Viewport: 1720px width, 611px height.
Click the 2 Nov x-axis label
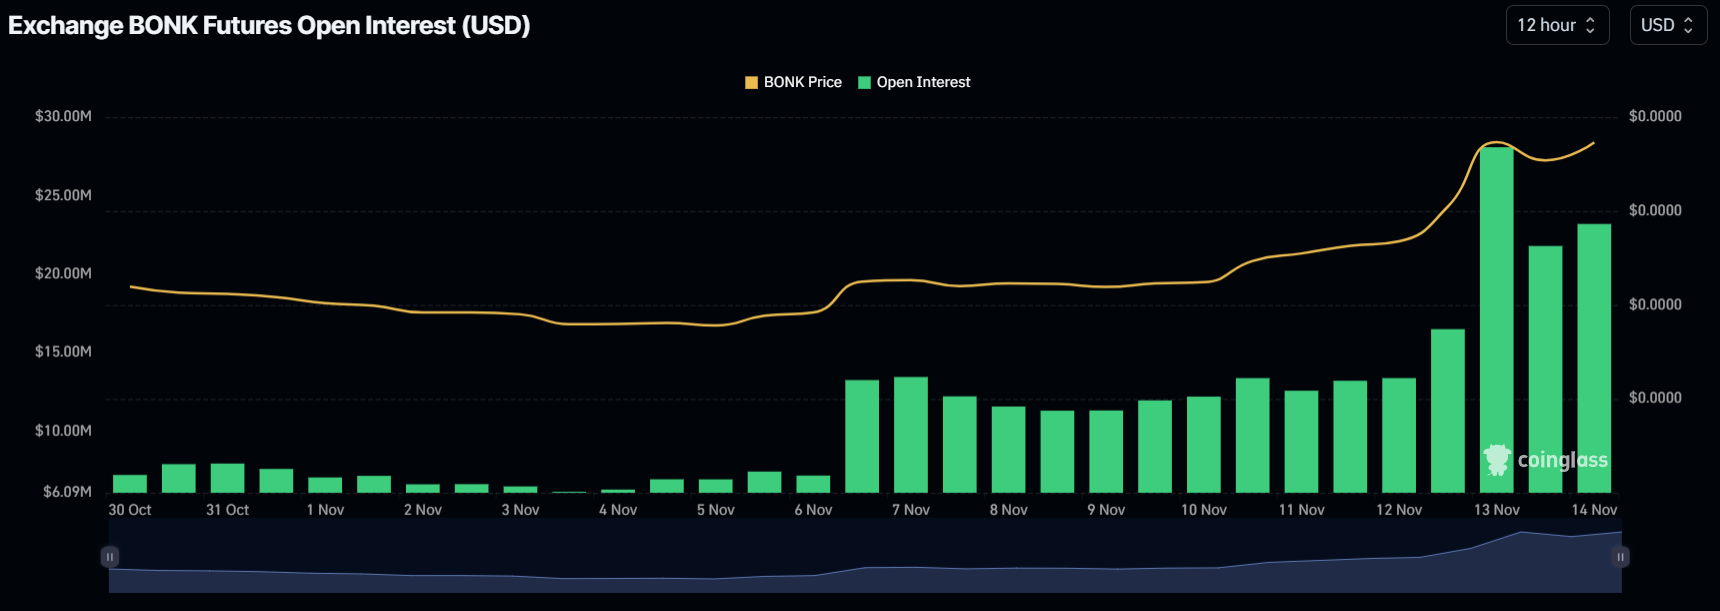click(x=423, y=510)
